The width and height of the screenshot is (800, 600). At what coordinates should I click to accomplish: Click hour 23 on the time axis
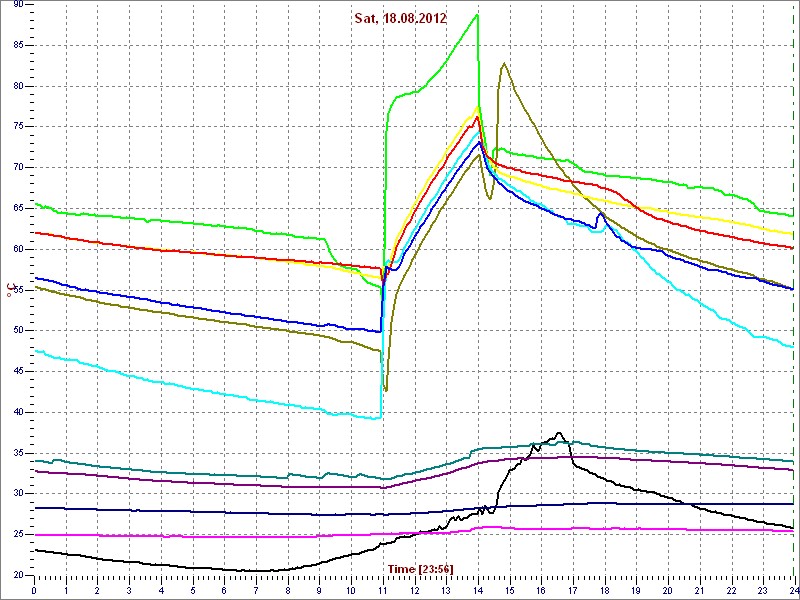(x=763, y=590)
